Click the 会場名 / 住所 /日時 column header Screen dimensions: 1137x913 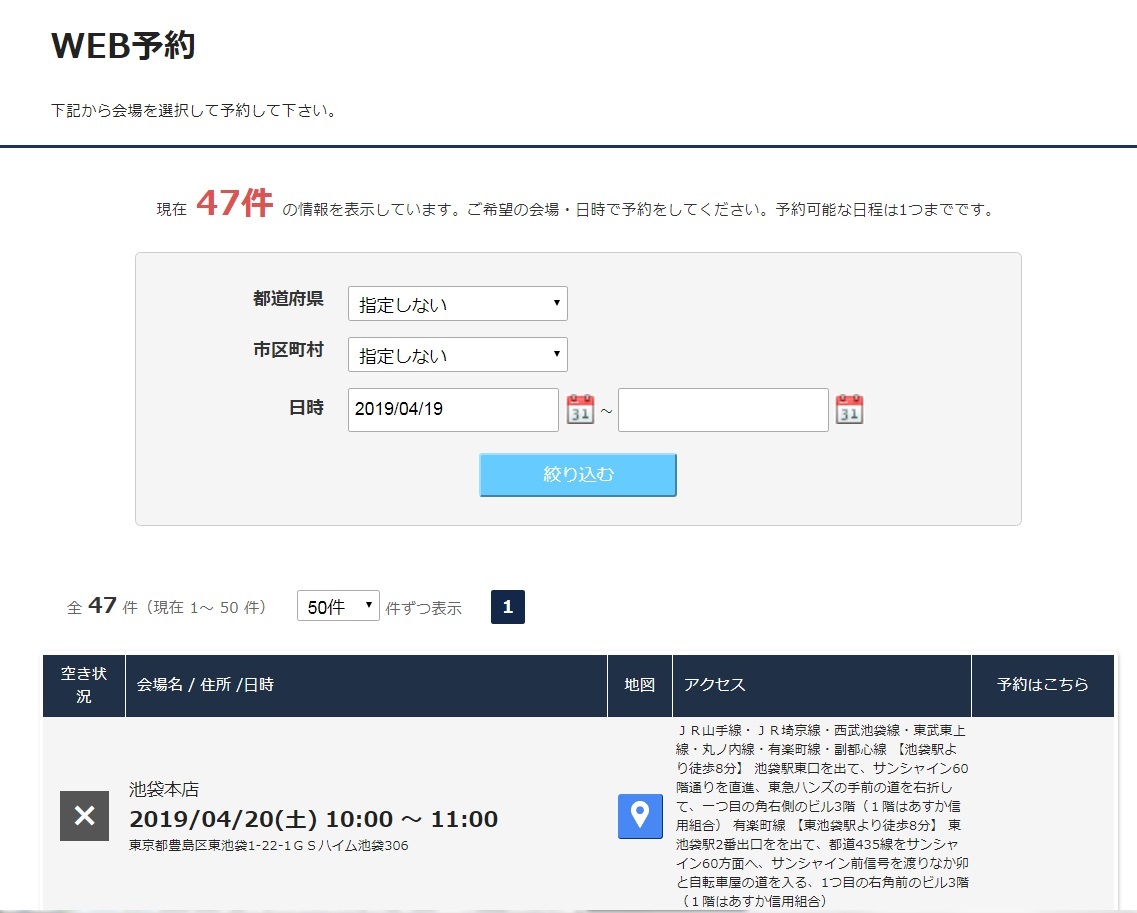pos(205,685)
